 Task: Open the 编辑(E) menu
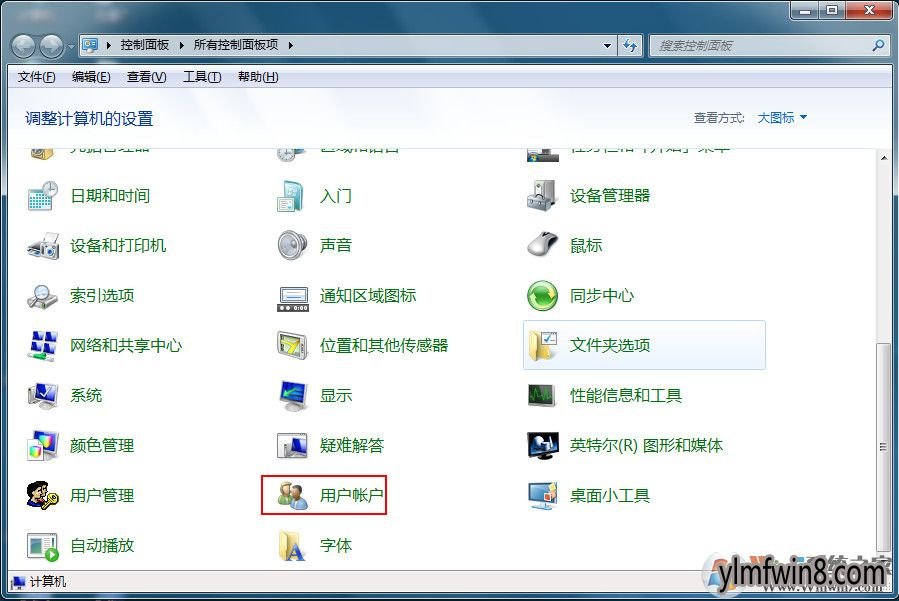coord(91,77)
